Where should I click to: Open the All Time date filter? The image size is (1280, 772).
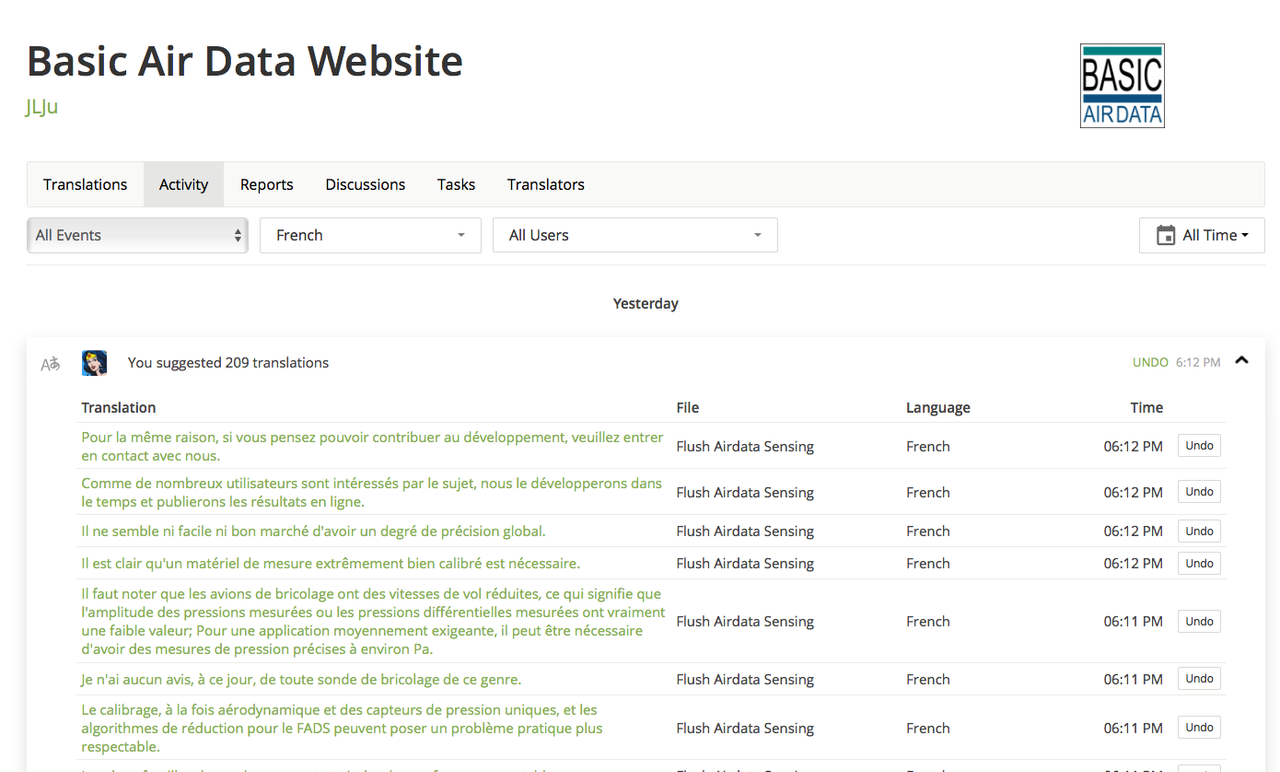pyautogui.click(x=1202, y=235)
